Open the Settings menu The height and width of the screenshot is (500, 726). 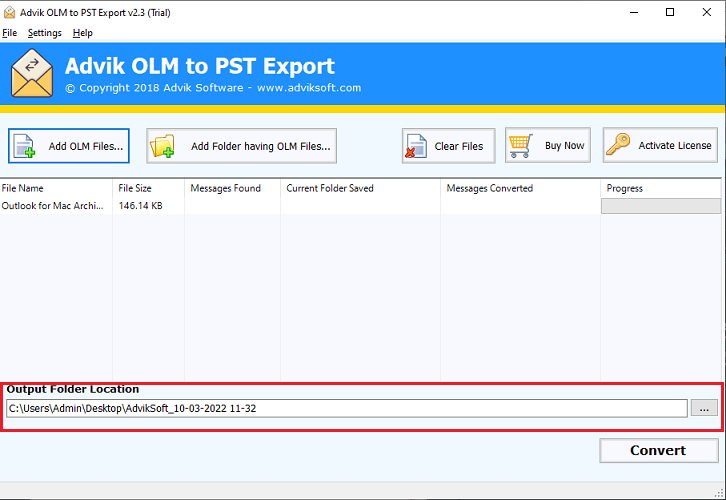44,33
